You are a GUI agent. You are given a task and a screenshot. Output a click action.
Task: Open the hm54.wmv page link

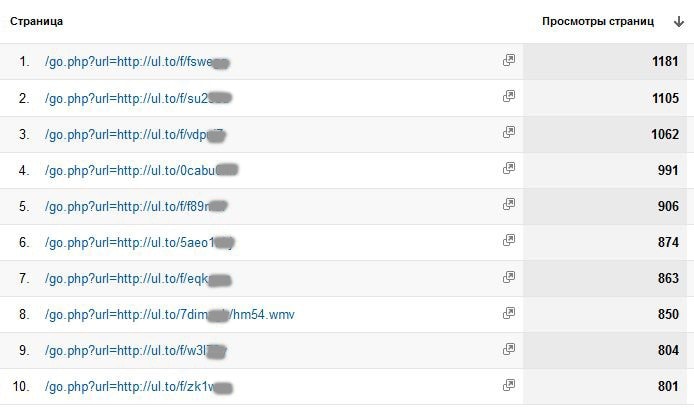(170, 315)
